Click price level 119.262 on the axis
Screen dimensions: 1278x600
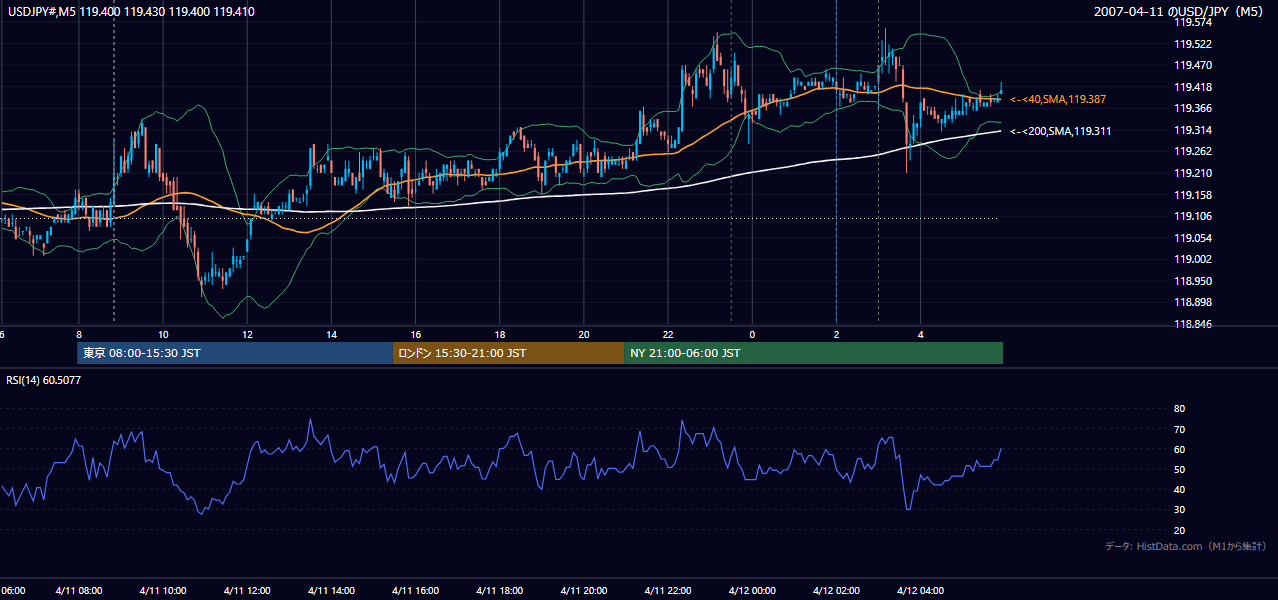tap(1193, 152)
